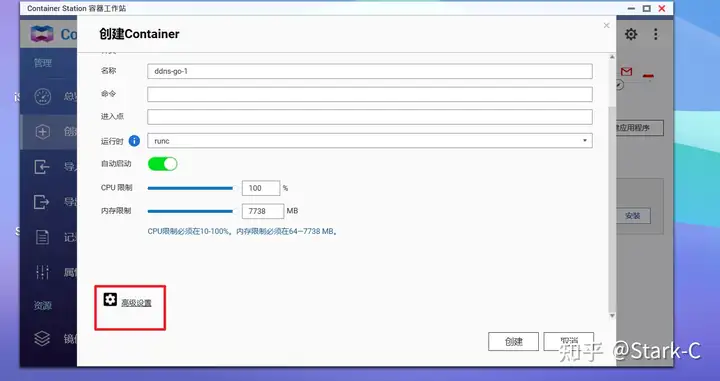
Task: Click the blue info icon beside 运行时
Action: pyautogui.click(x=134, y=141)
